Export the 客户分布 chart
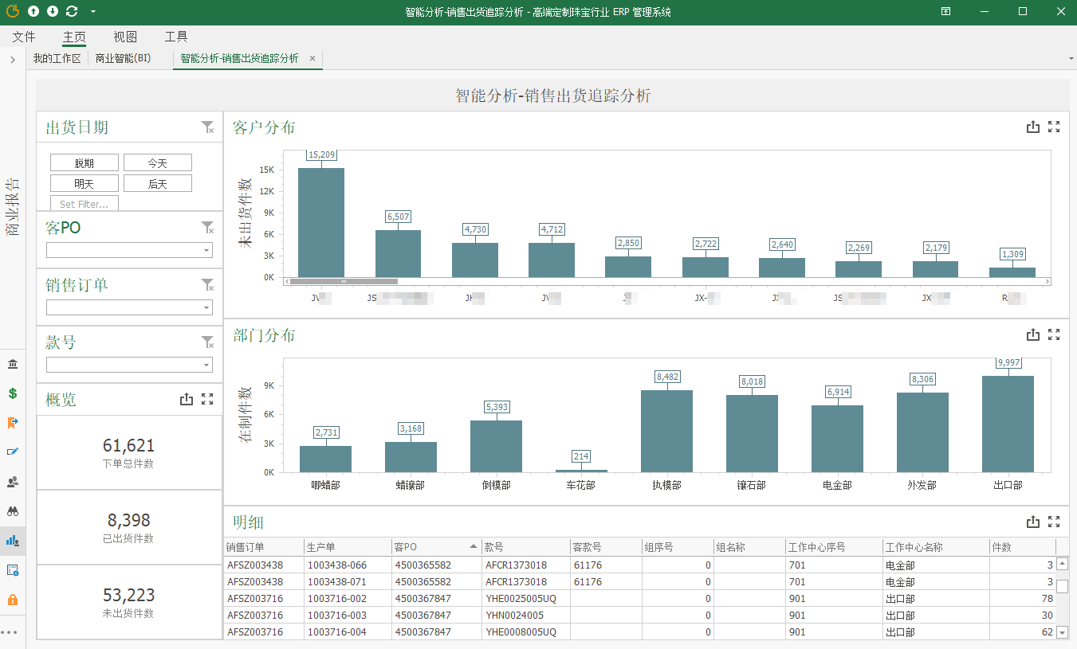The image size is (1077, 649). click(1033, 127)
